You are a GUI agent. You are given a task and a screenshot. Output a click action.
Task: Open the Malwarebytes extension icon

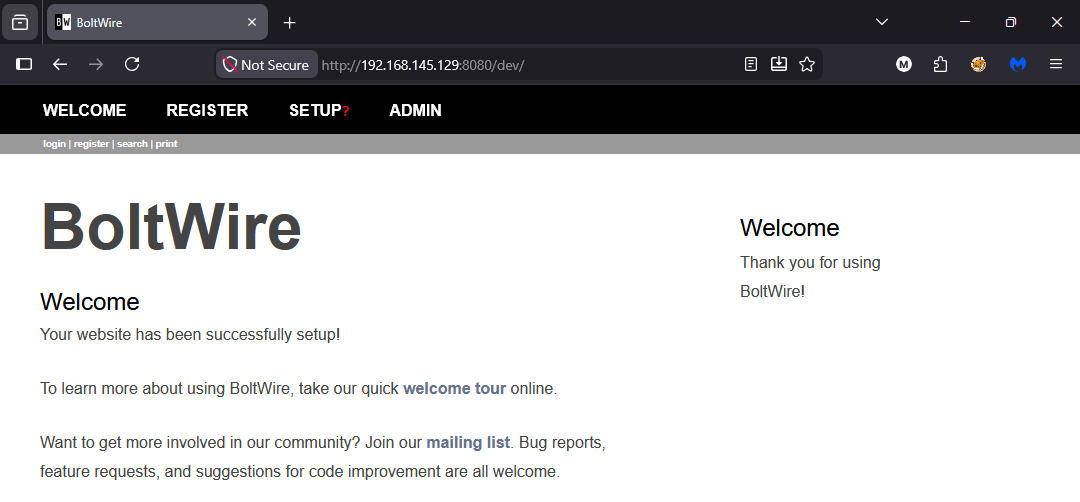(x=1017, y=64)
